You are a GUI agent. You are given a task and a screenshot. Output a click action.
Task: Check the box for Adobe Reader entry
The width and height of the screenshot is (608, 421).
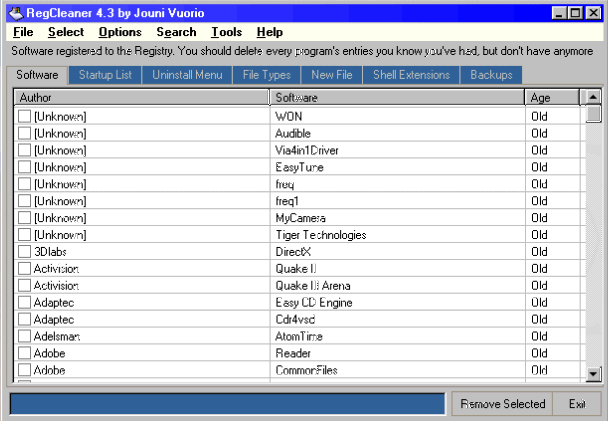tap(24, 353)
